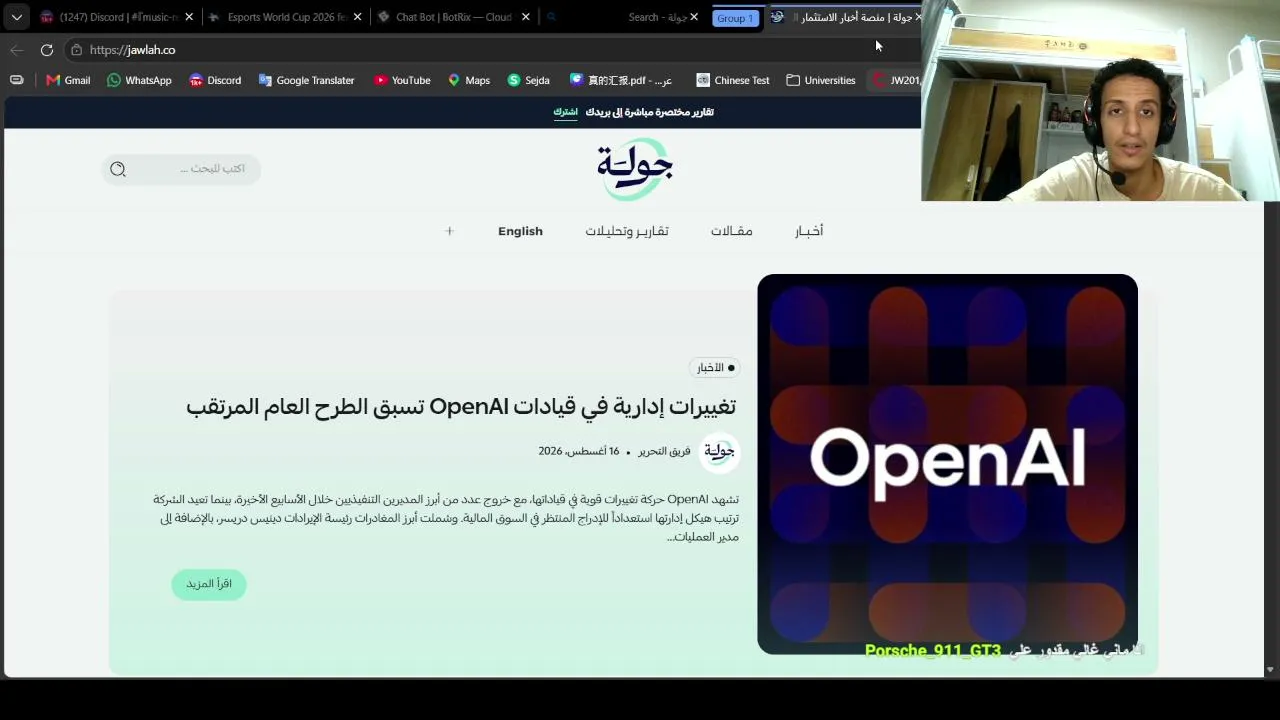The height and width of the screenshot is (720, 1280).
Task: Click the اقرأ المزيد read more button
Action: click(x=209, y=584)
